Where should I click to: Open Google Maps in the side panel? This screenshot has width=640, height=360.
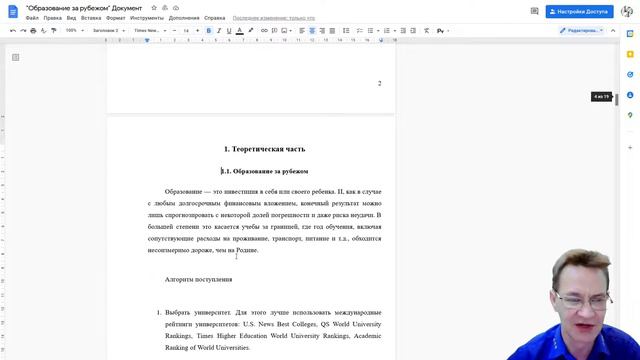[630, 115]
